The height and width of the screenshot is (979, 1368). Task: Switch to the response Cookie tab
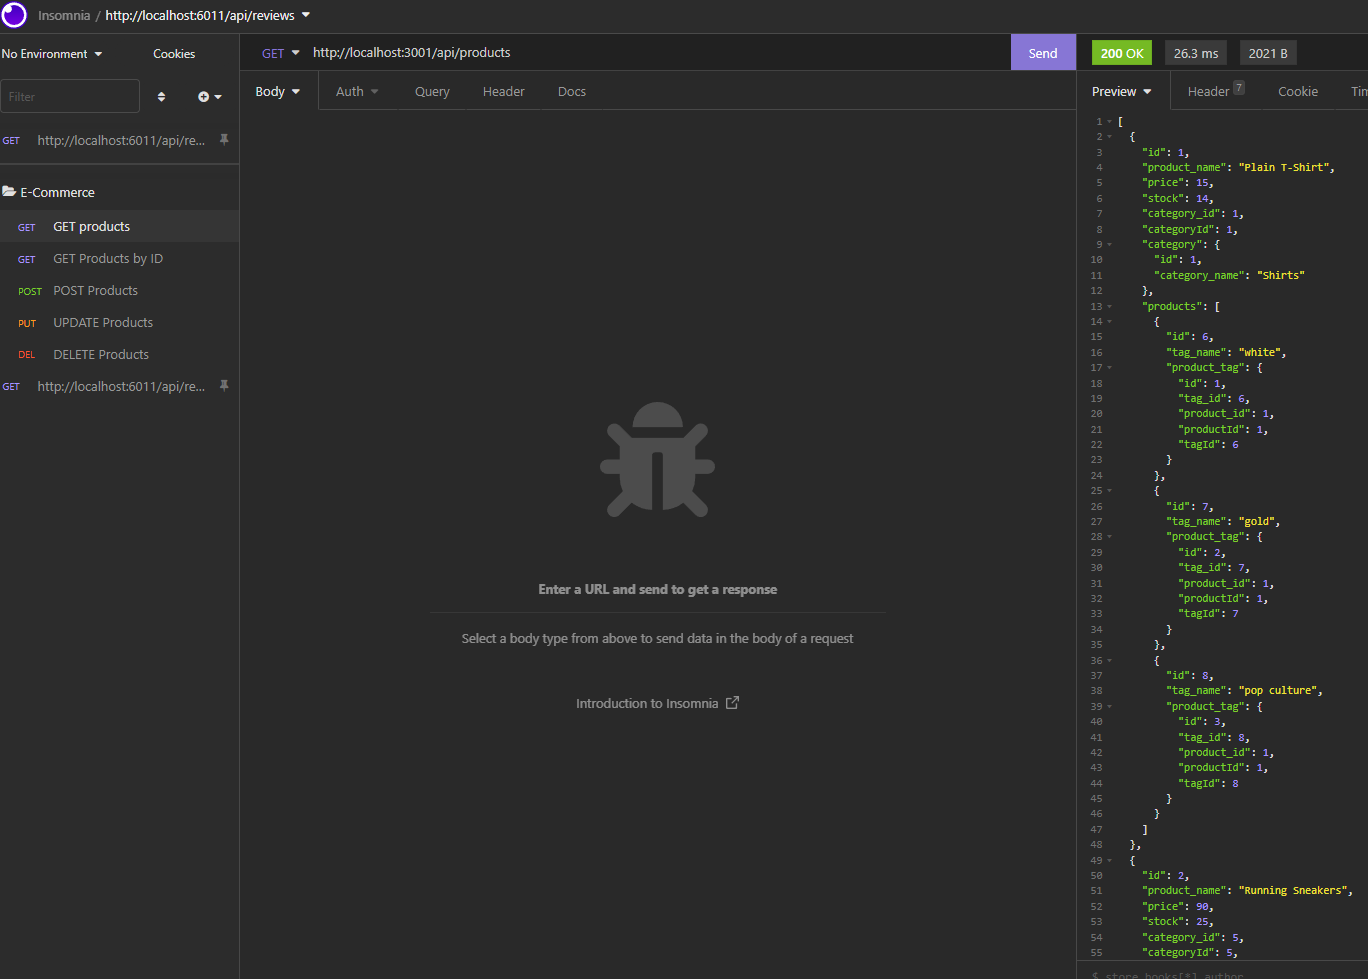tap(1298, 91)
